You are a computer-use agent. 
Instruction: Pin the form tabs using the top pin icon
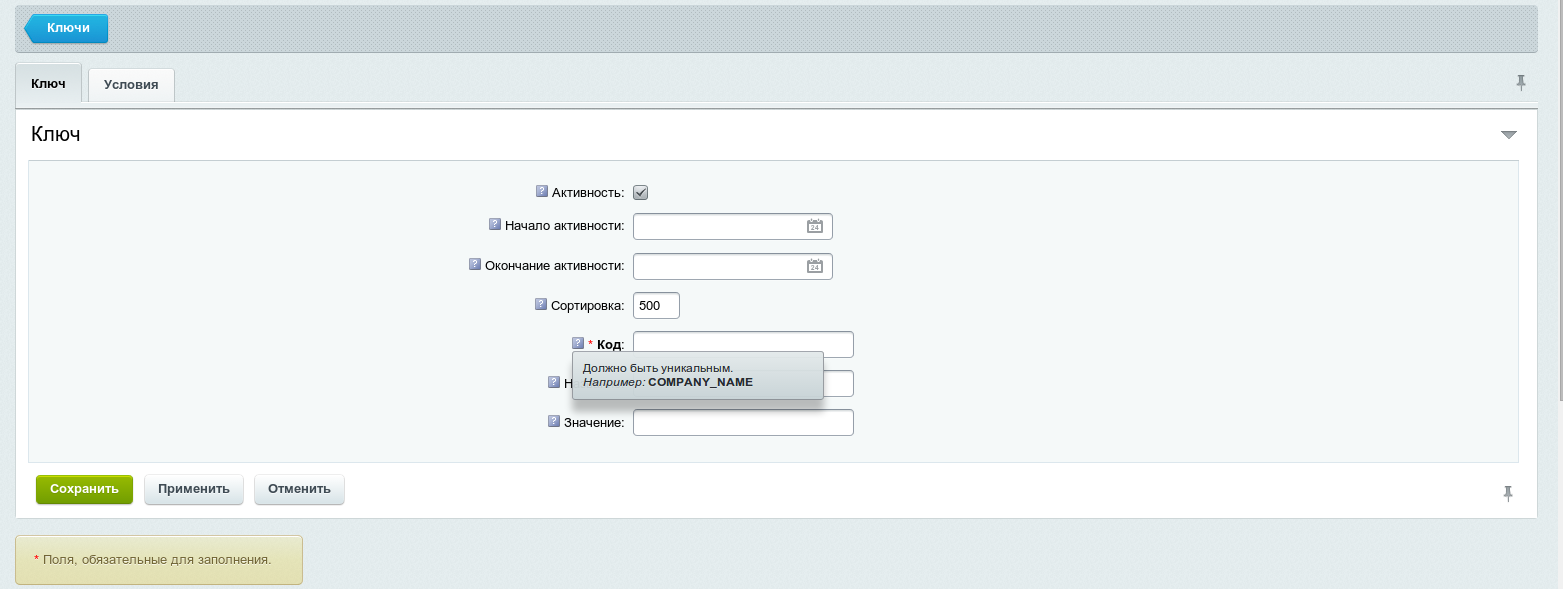click(1521, 82)
